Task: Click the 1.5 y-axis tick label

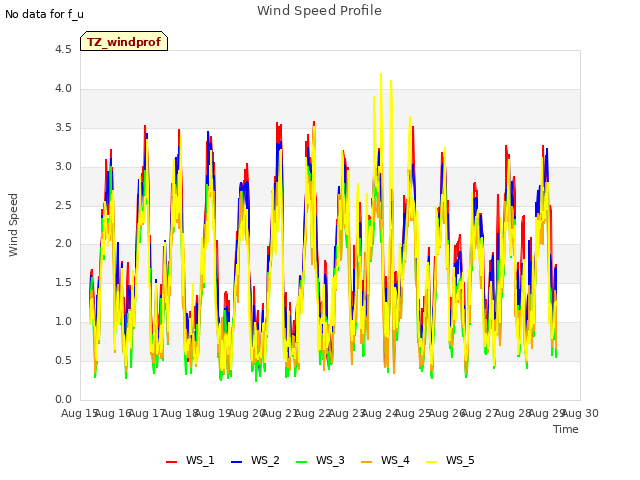Action: click(63, 282)
